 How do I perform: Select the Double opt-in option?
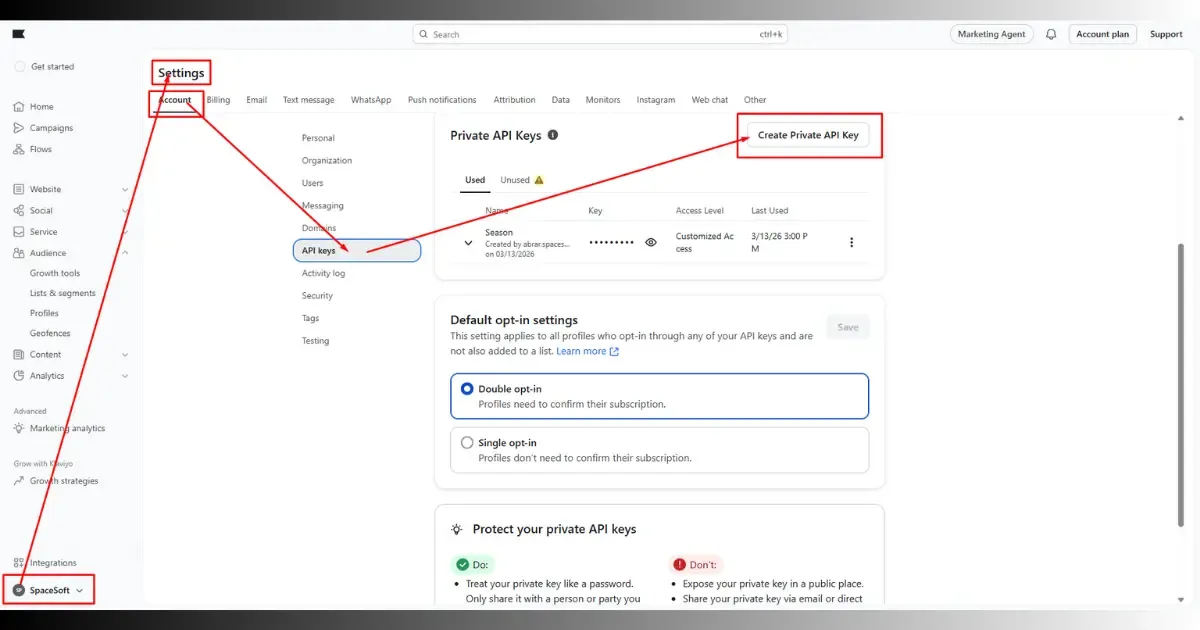[660, 396]
